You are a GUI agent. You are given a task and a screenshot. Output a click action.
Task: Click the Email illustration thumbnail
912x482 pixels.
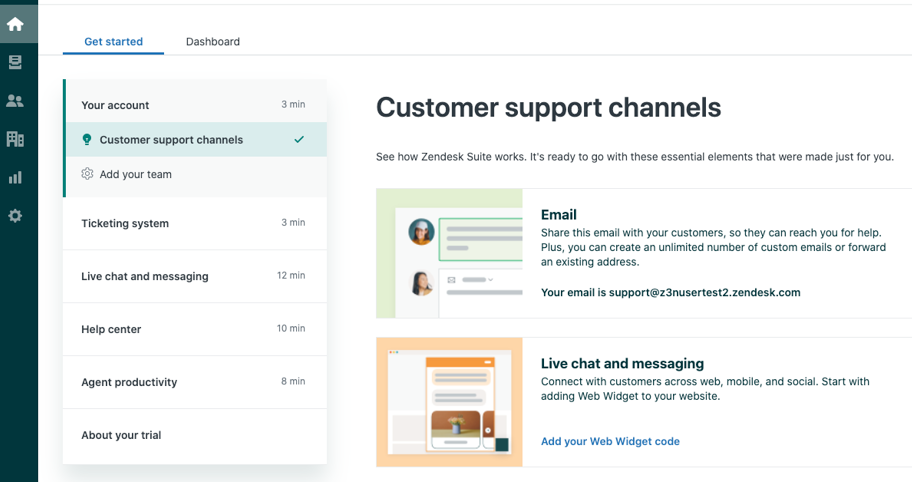click(450, 253)
